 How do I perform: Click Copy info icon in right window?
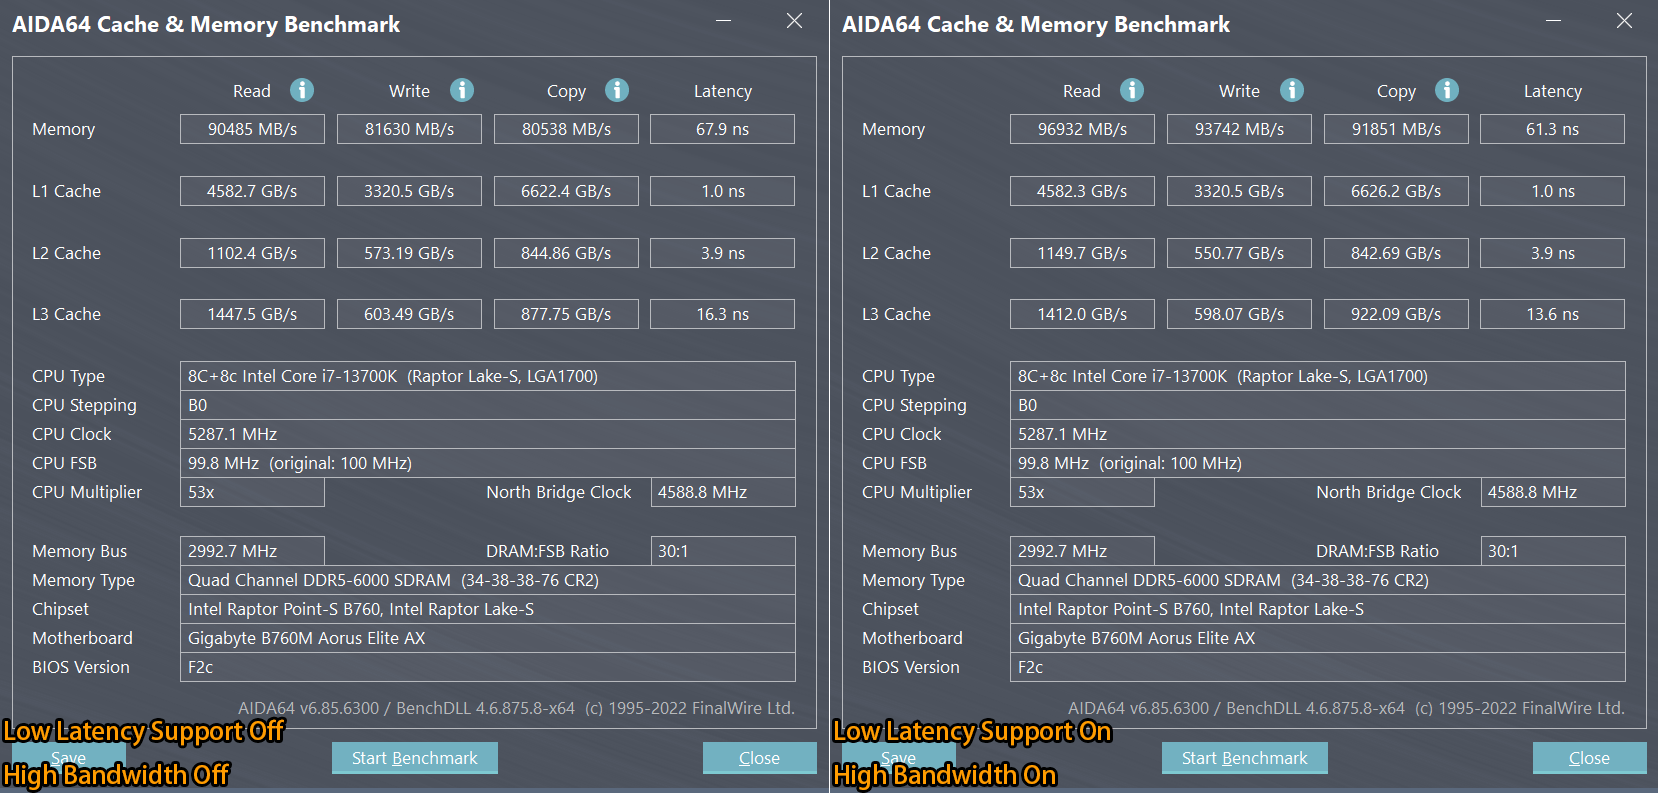pyautogui.click(x=1447, y=90)
